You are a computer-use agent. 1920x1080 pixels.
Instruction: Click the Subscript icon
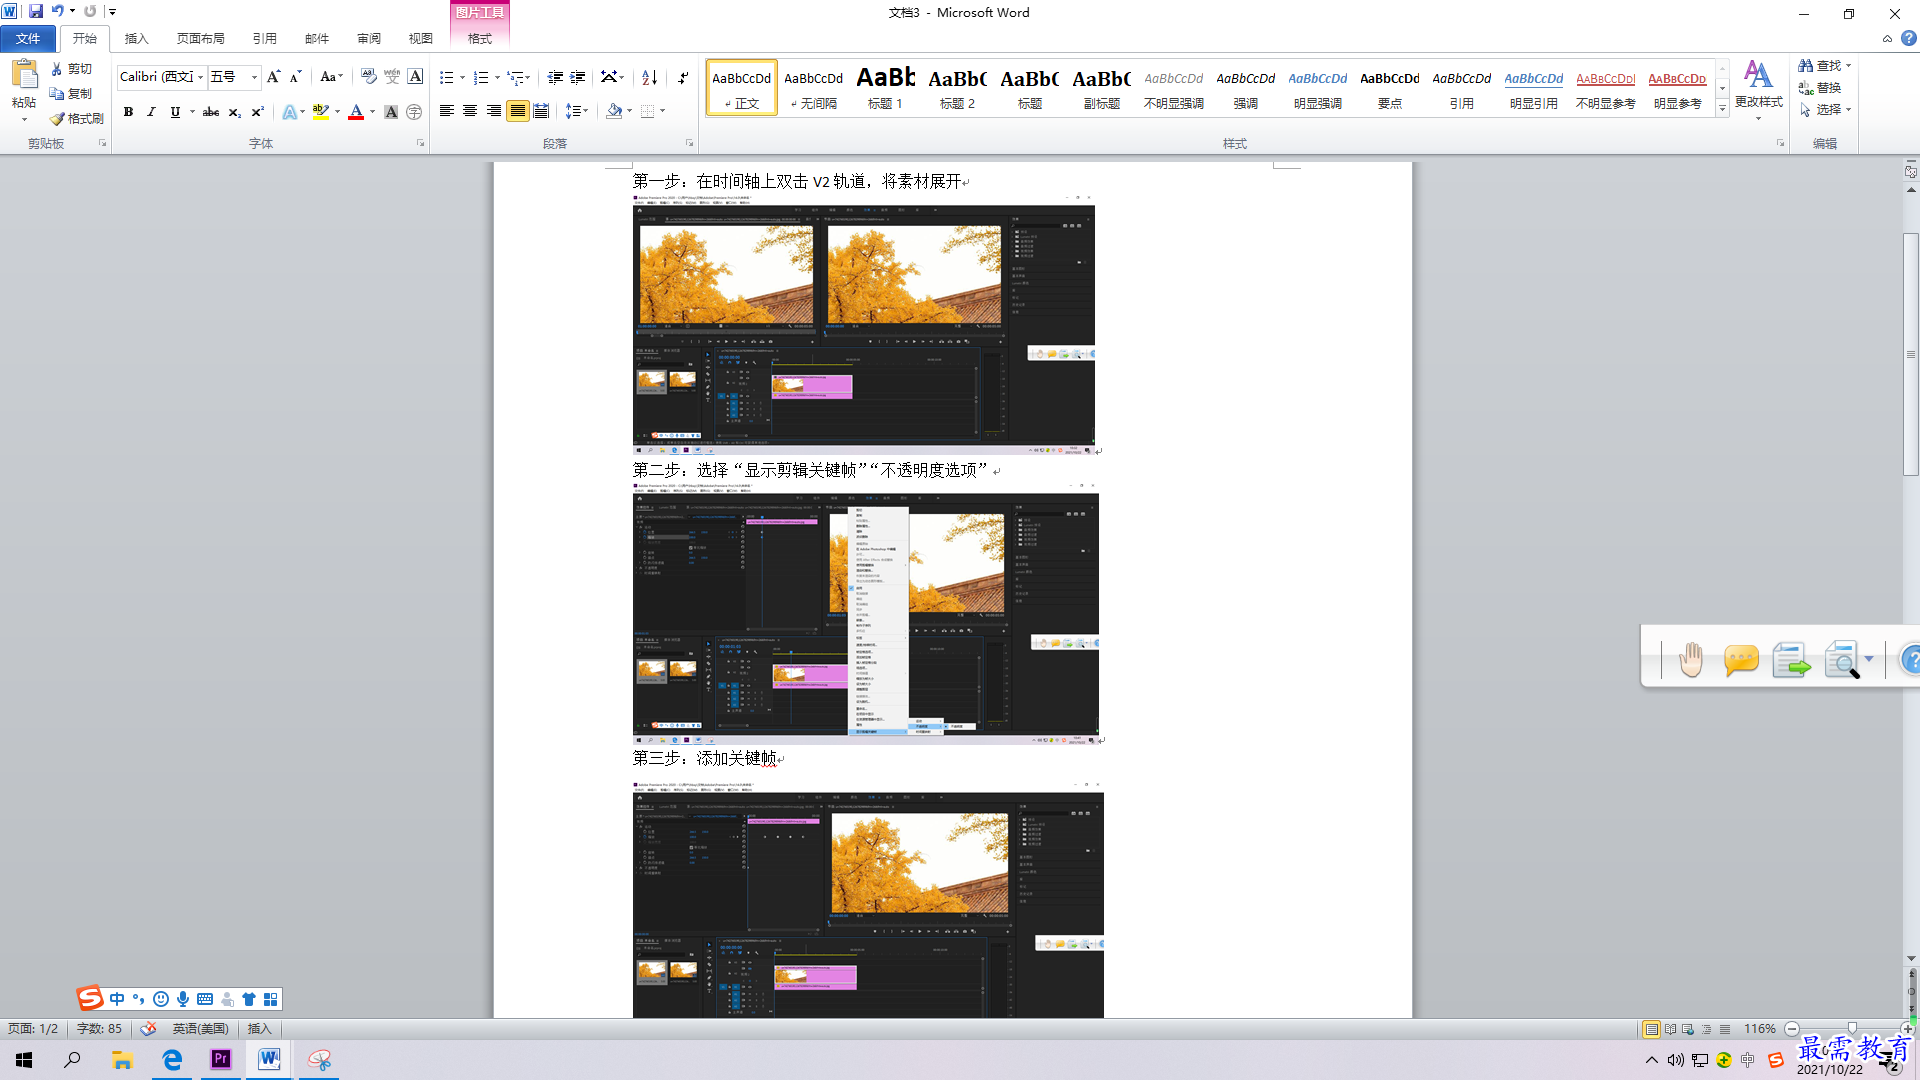click(234, 112)
